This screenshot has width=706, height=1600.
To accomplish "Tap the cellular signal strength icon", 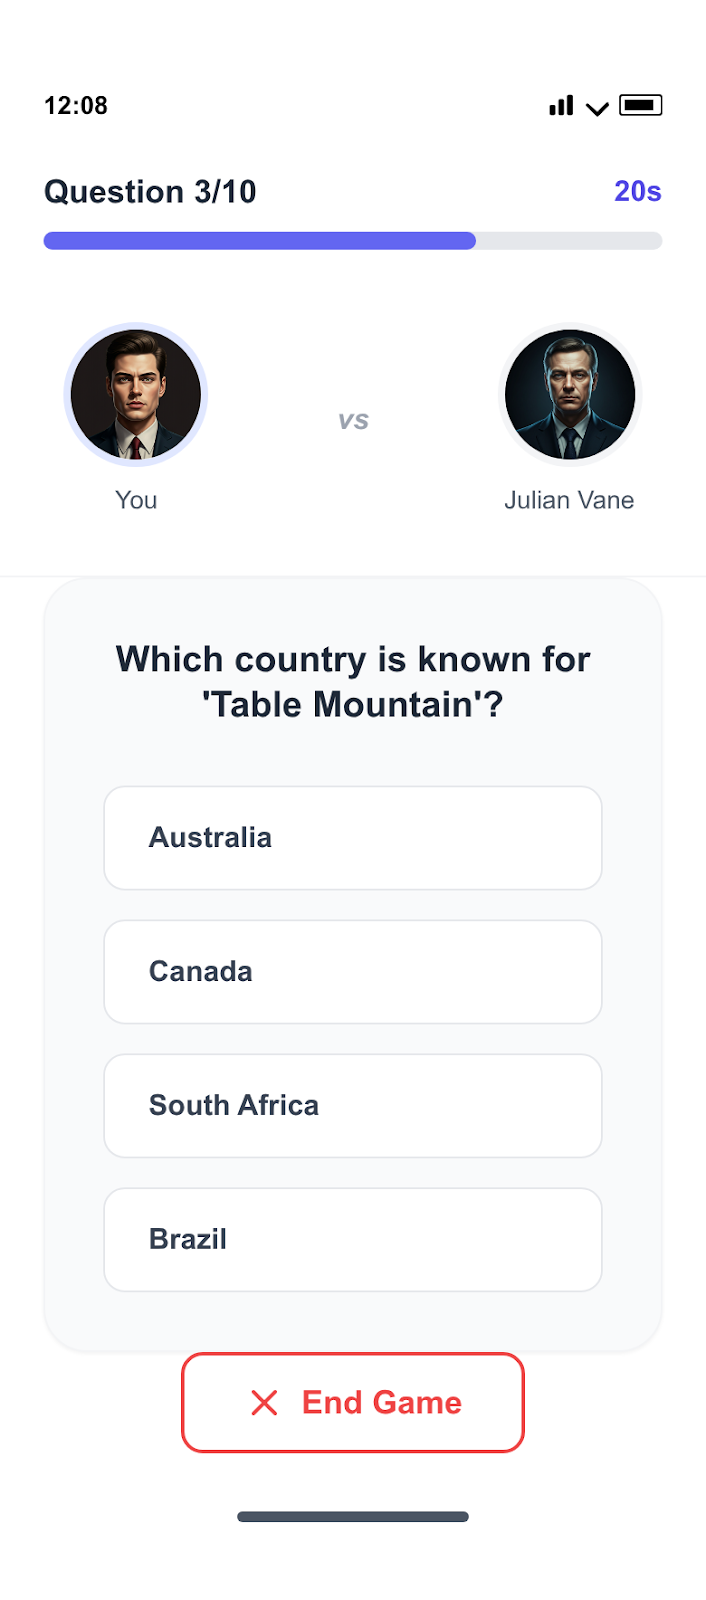I will pos(561,105).
